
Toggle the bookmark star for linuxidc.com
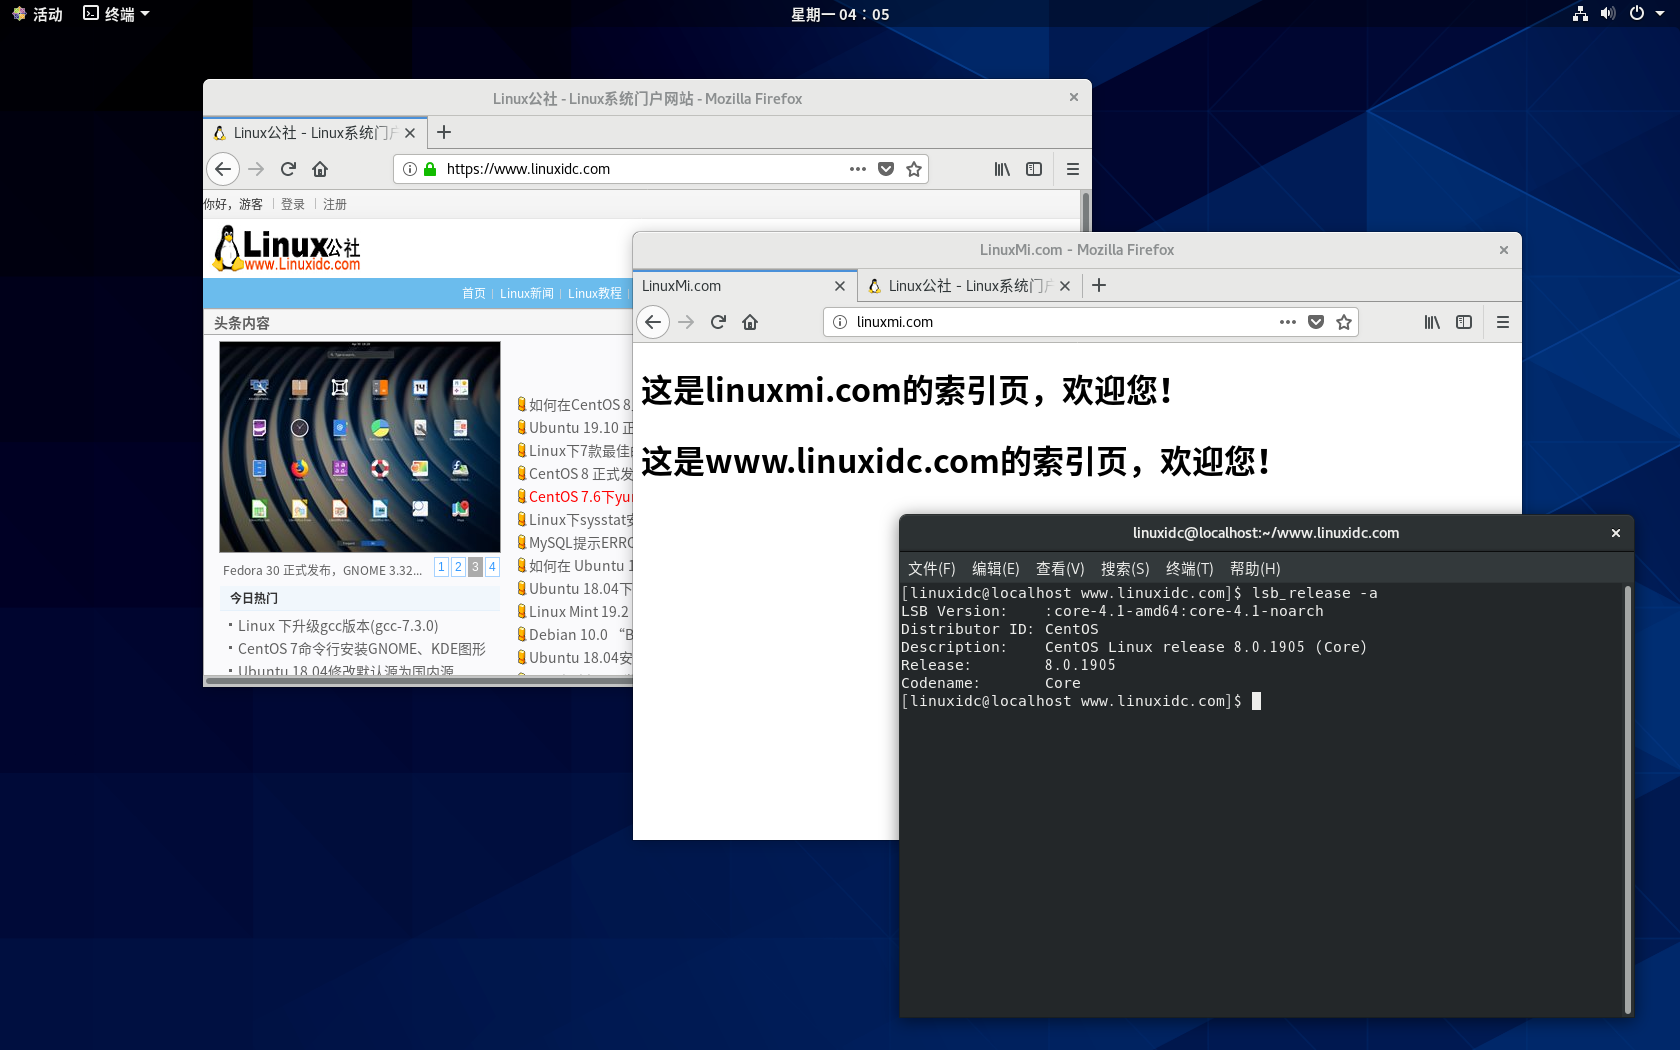click(913, 169)
